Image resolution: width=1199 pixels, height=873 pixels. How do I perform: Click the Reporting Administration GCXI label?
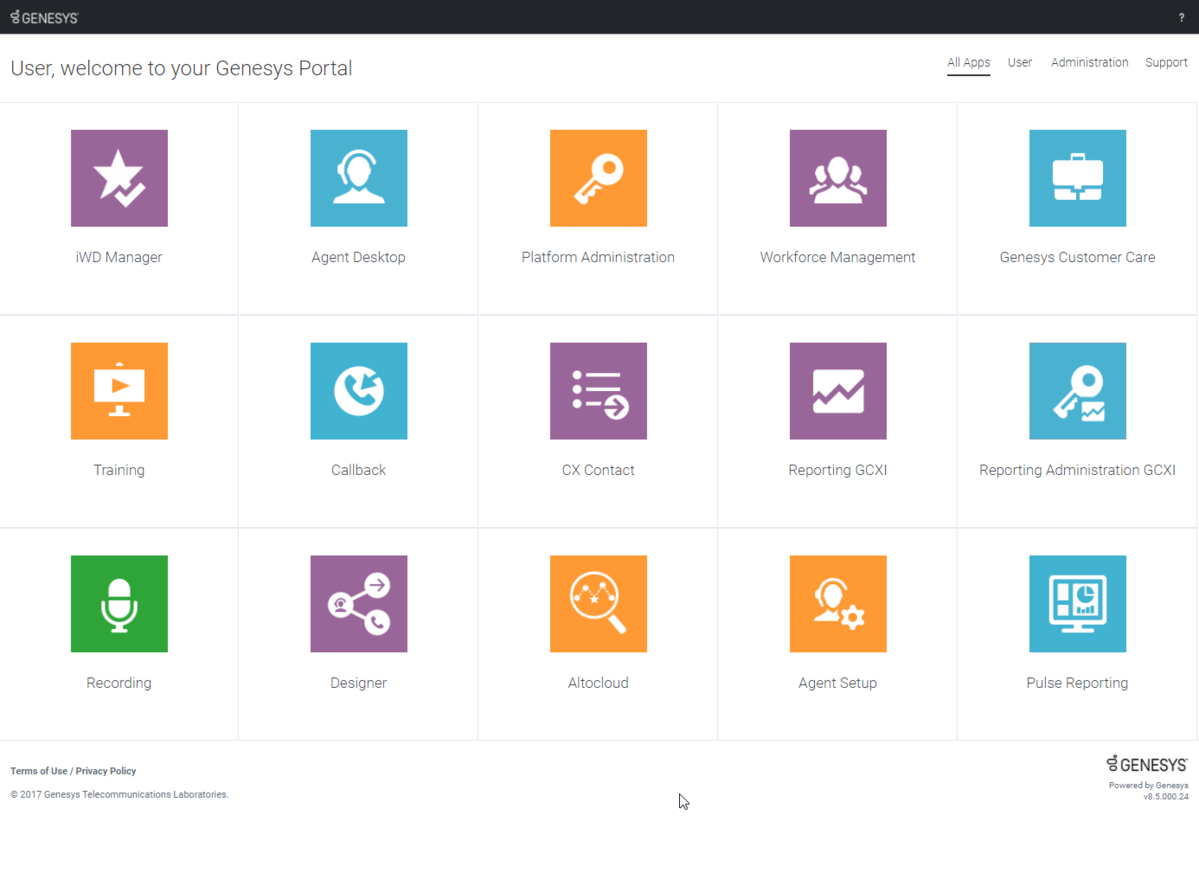(1077, 470)
